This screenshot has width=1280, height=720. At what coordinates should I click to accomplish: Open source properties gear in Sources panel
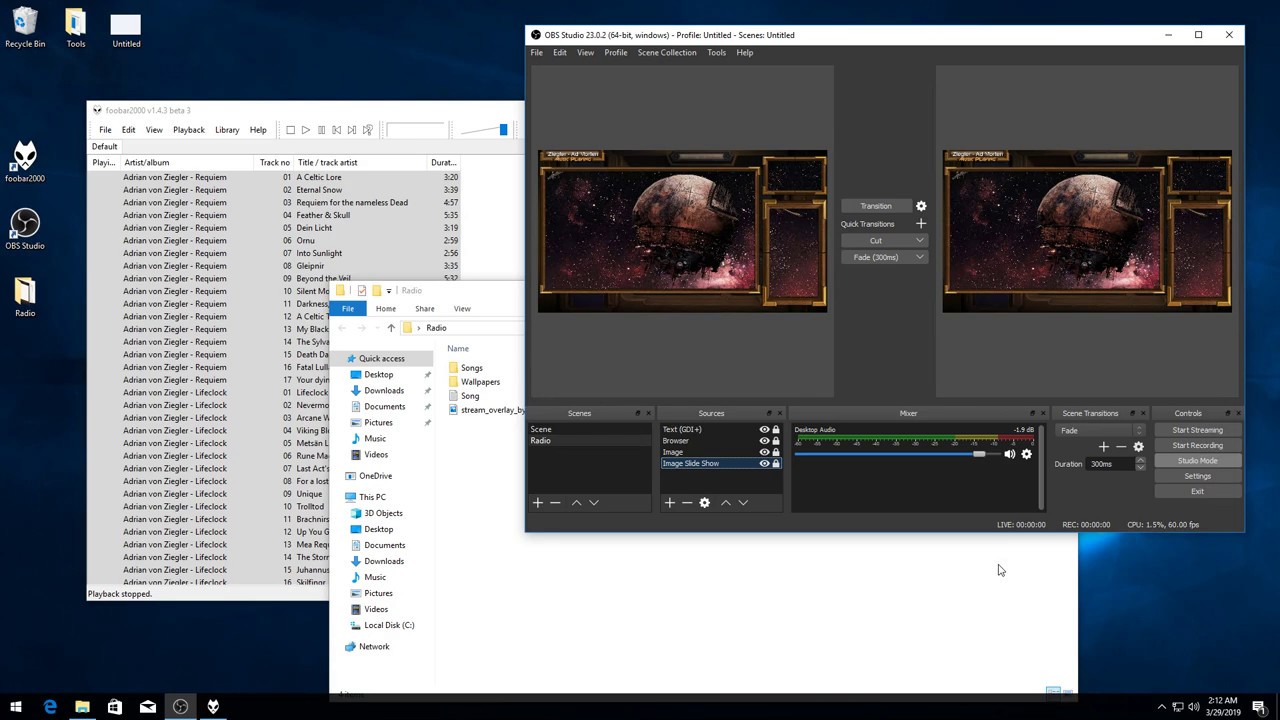point(705,503)
